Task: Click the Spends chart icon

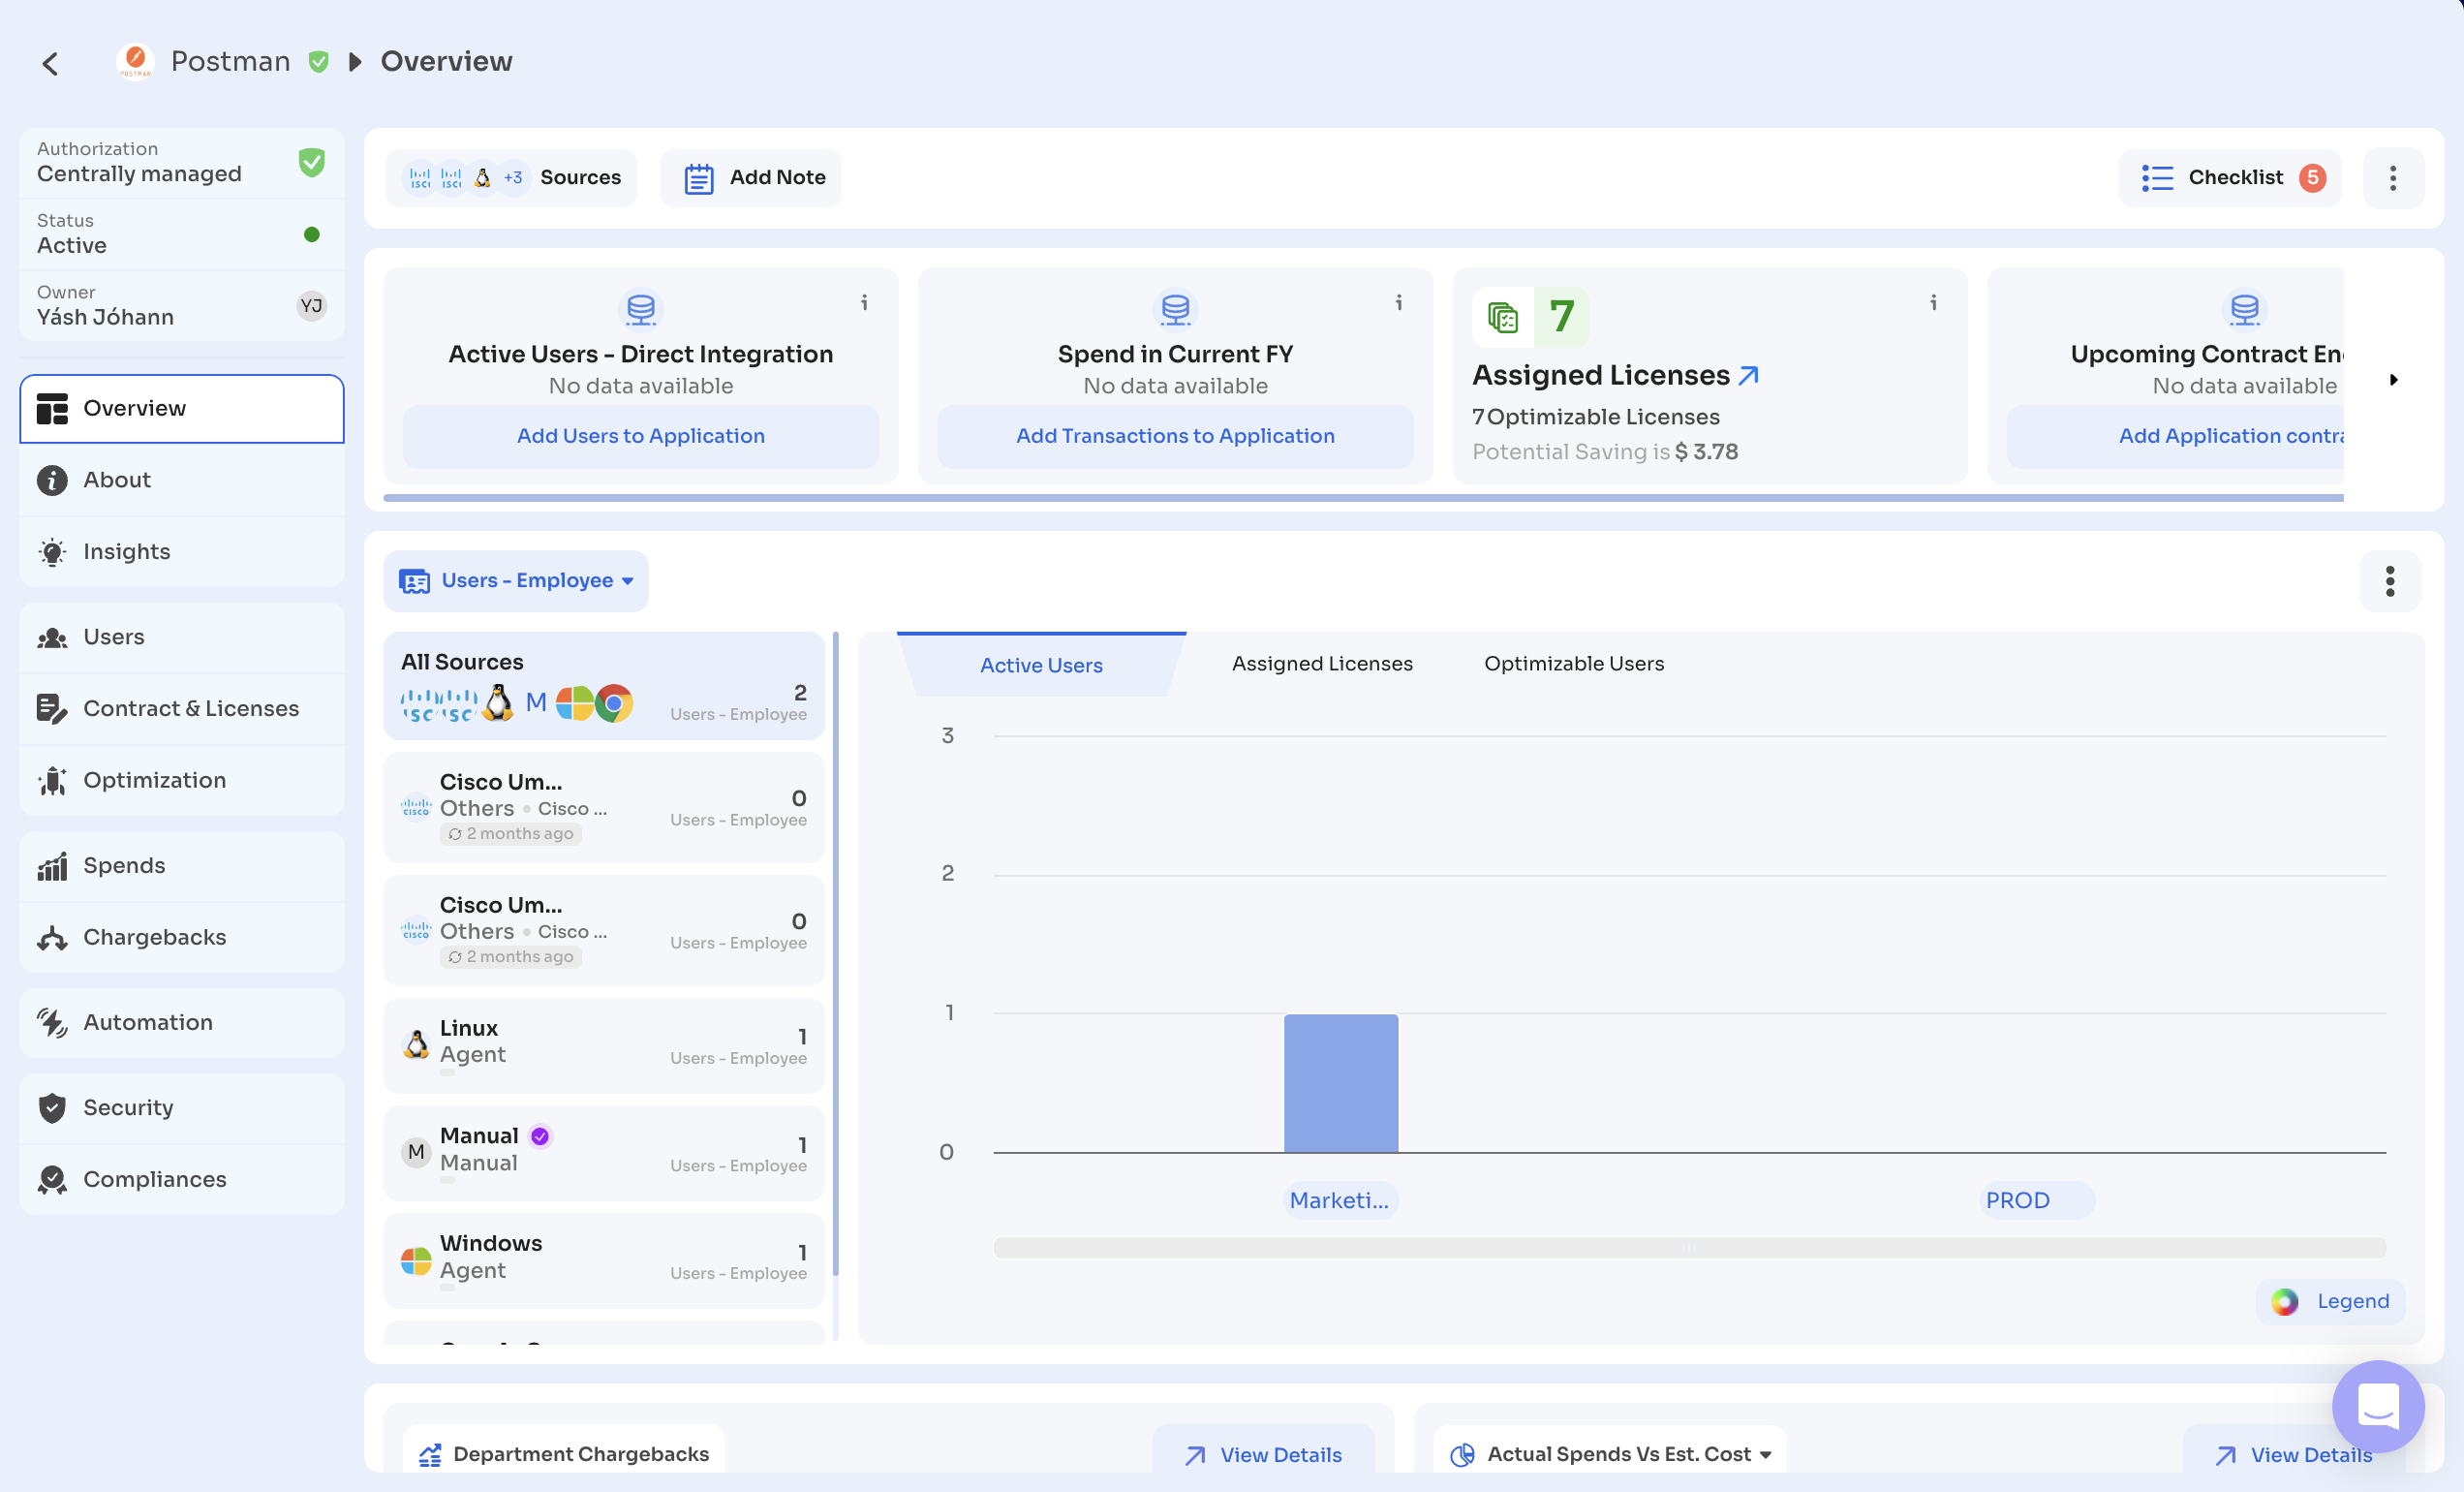Action: (x=52, y=866)
